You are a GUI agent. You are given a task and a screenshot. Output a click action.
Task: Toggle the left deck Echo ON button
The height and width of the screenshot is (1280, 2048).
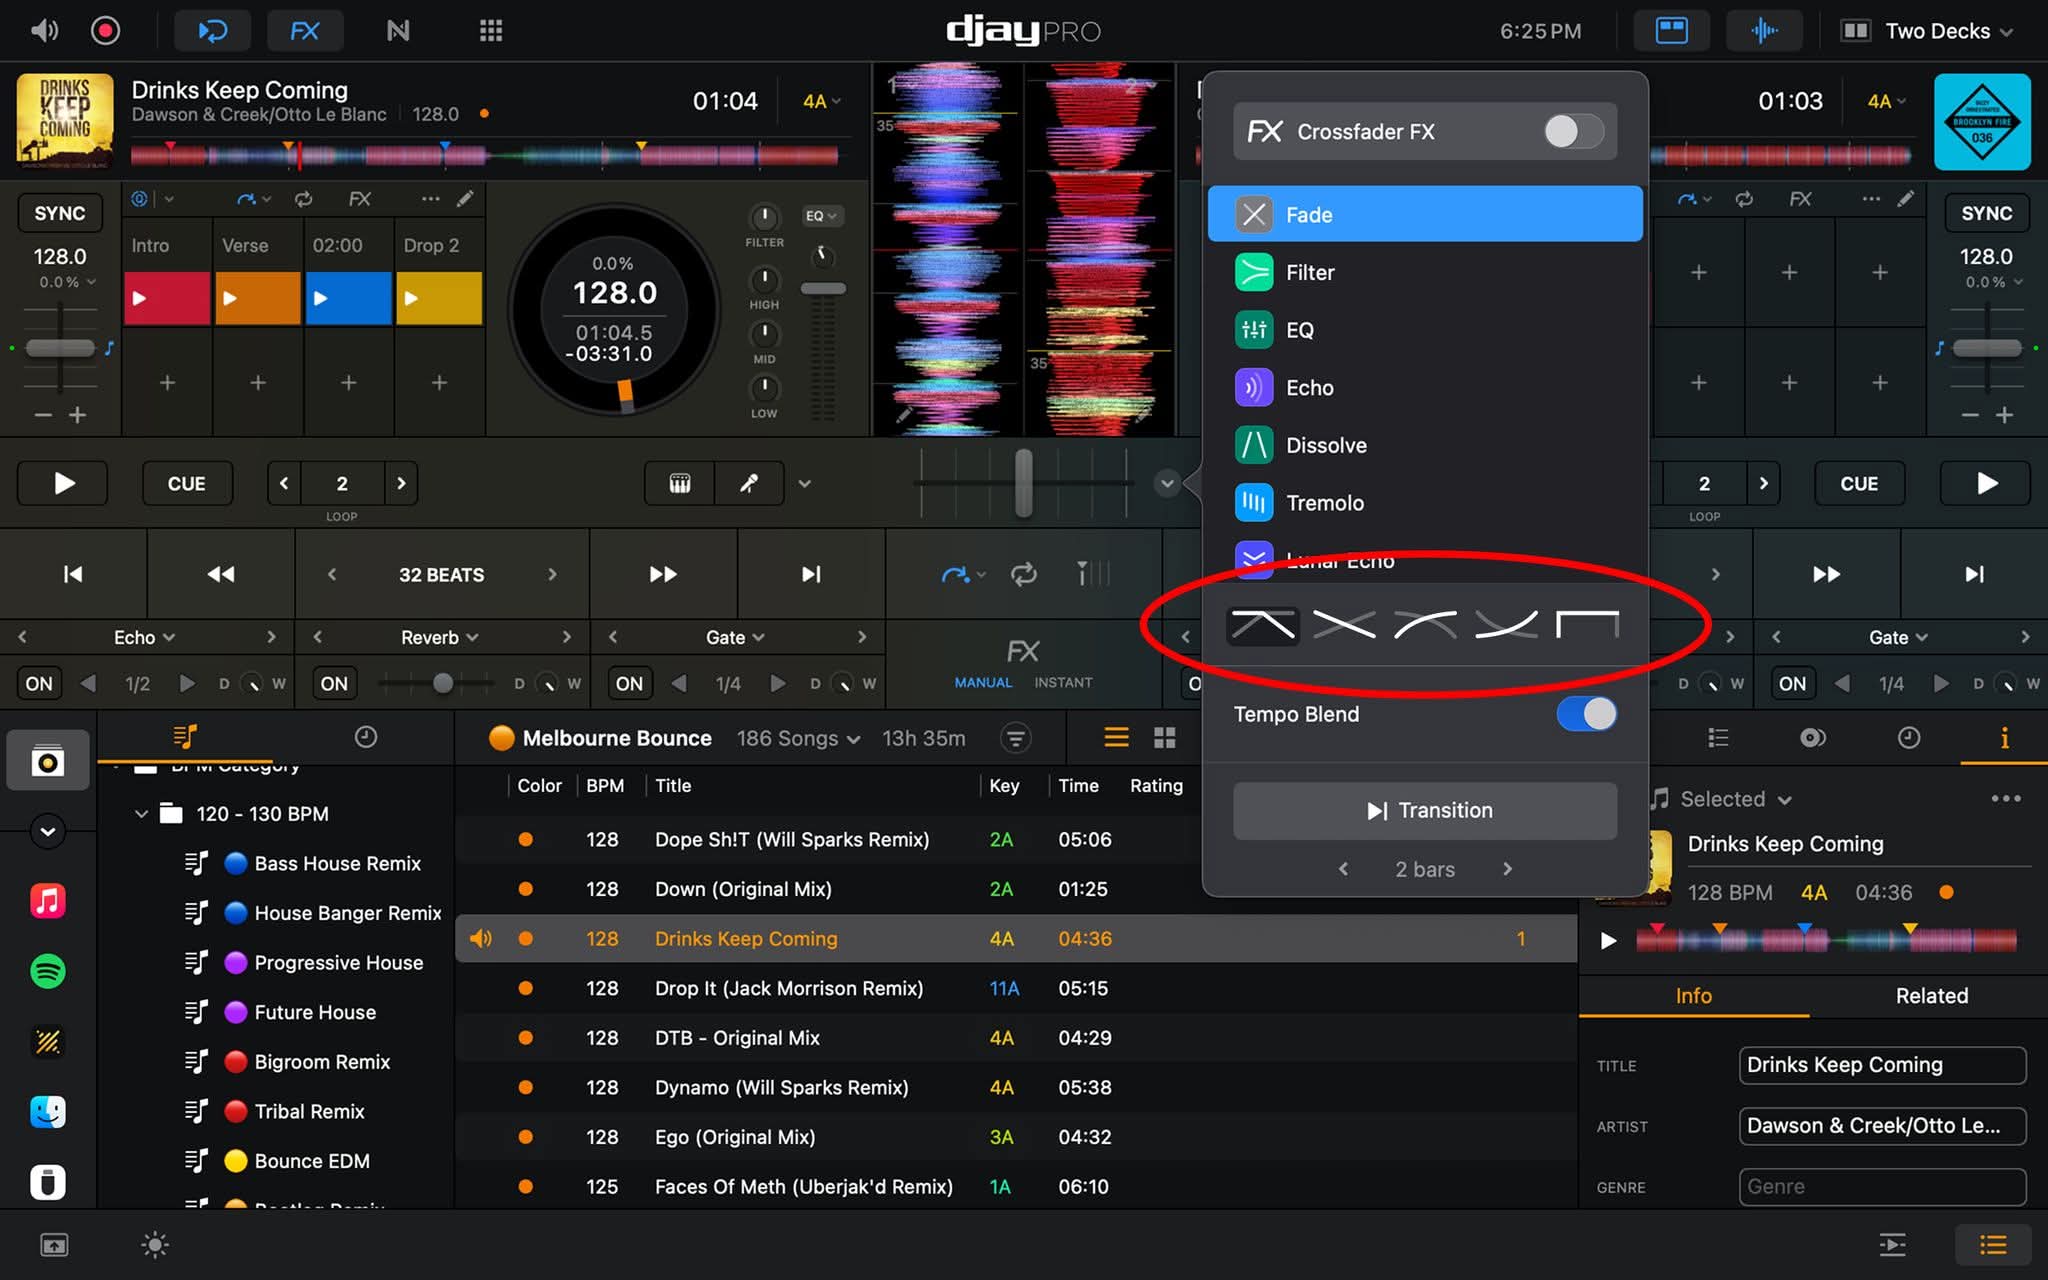pyautogui.click(x=39, y=684)
